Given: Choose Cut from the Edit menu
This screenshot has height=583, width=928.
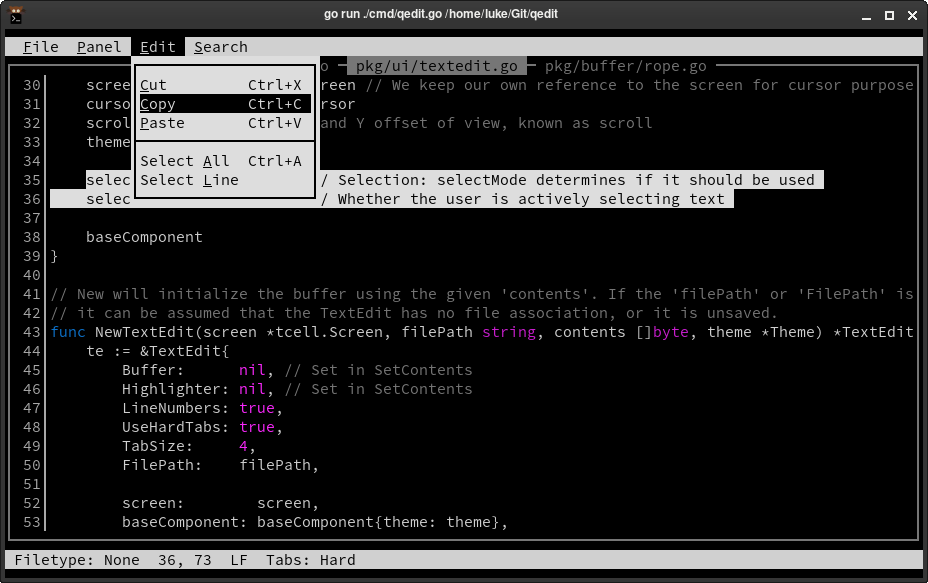Looking at the screenshot, I should pos(225,85).
